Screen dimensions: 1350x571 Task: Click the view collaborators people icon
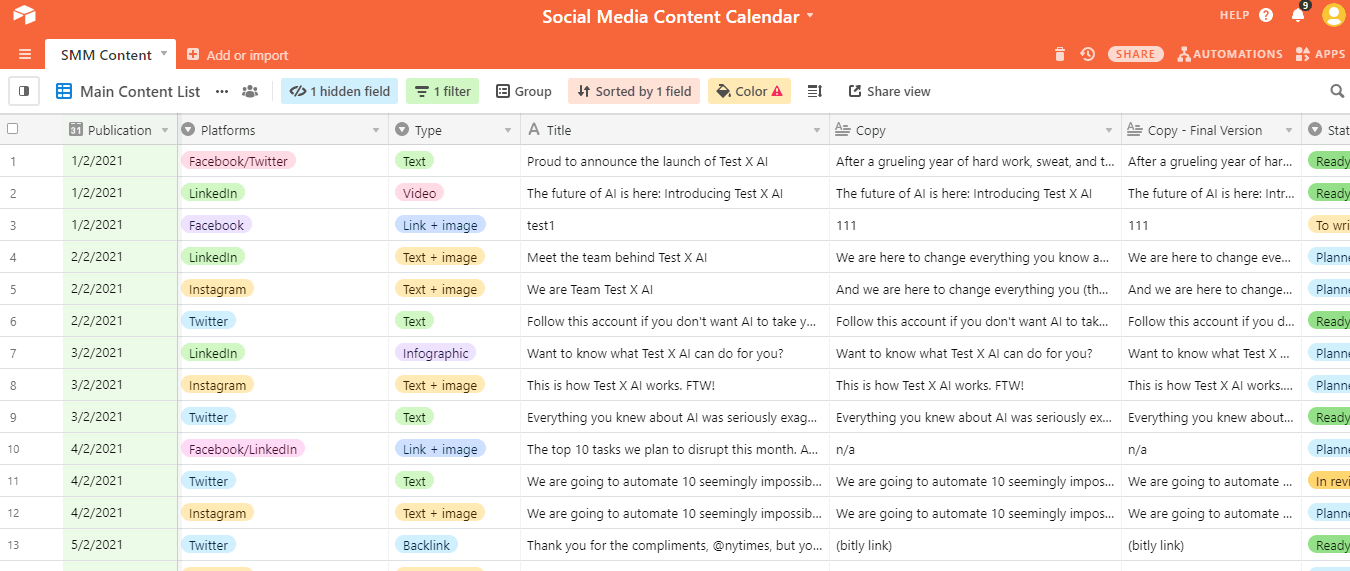pos(250,91)
